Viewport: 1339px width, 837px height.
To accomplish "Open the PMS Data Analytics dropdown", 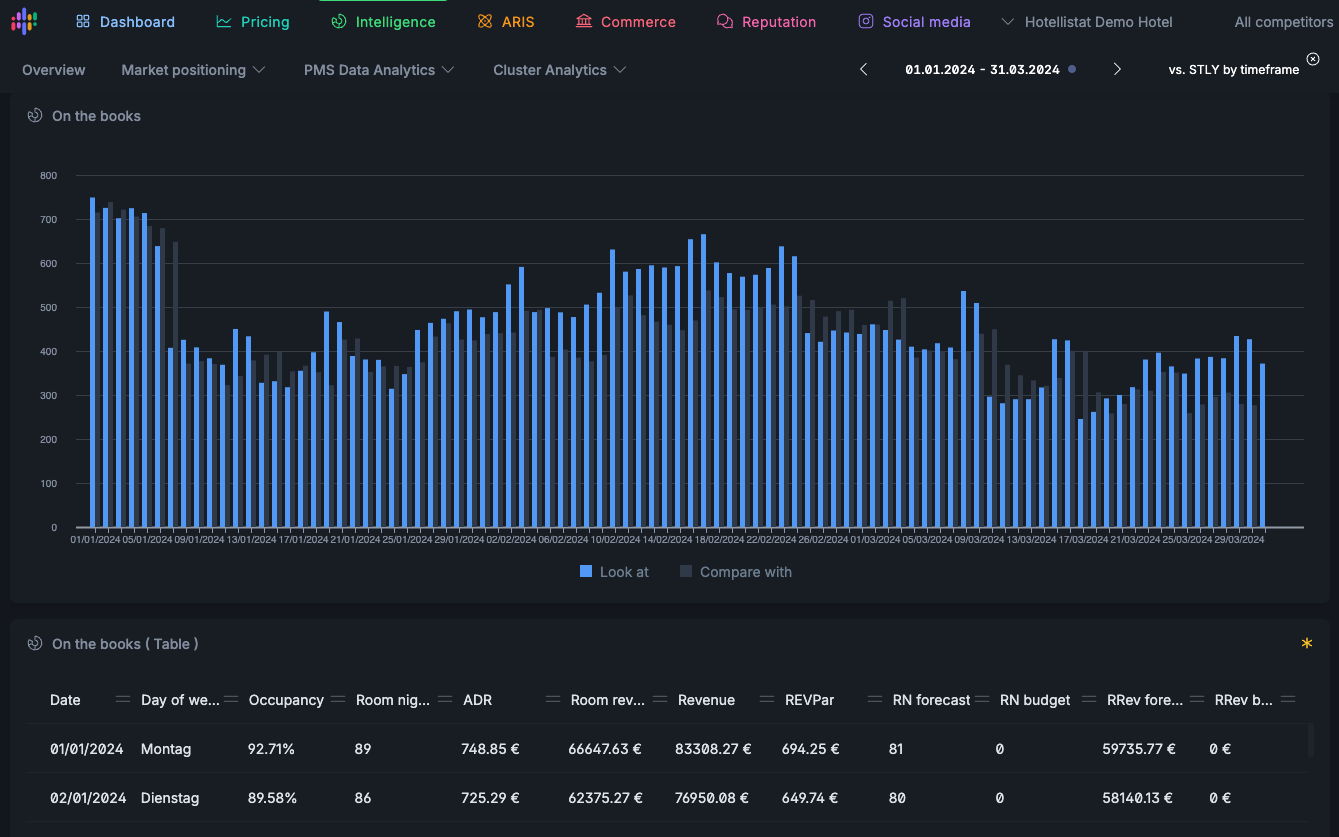I will [379, 70].
